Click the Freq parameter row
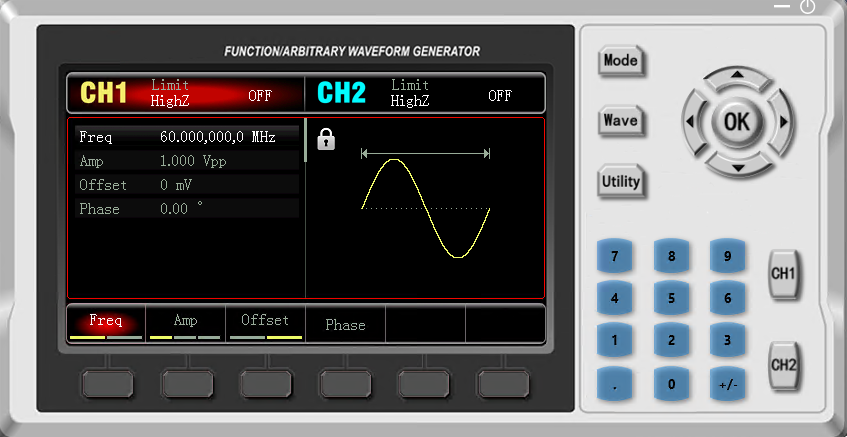 pyautogui.click(x=187, y=137)
